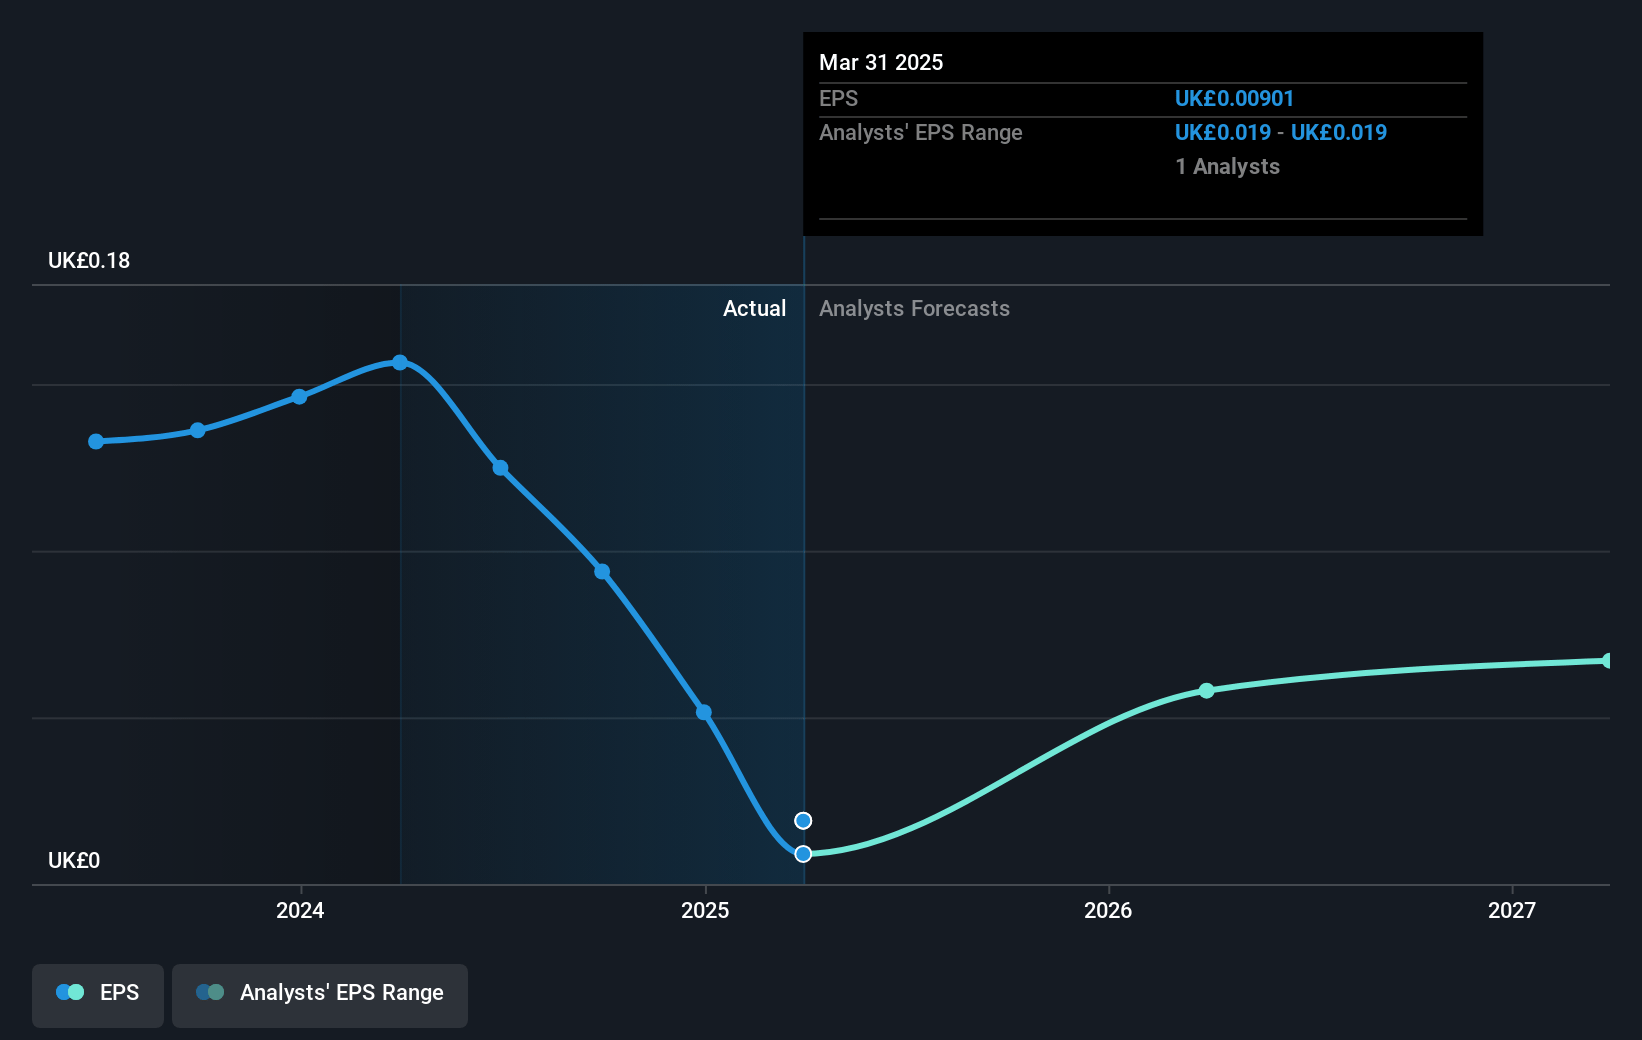Click the UK£0.019 - UK£0.019 range value
Viewport: 1642px width, 1040px height.
coord(1281,133)
